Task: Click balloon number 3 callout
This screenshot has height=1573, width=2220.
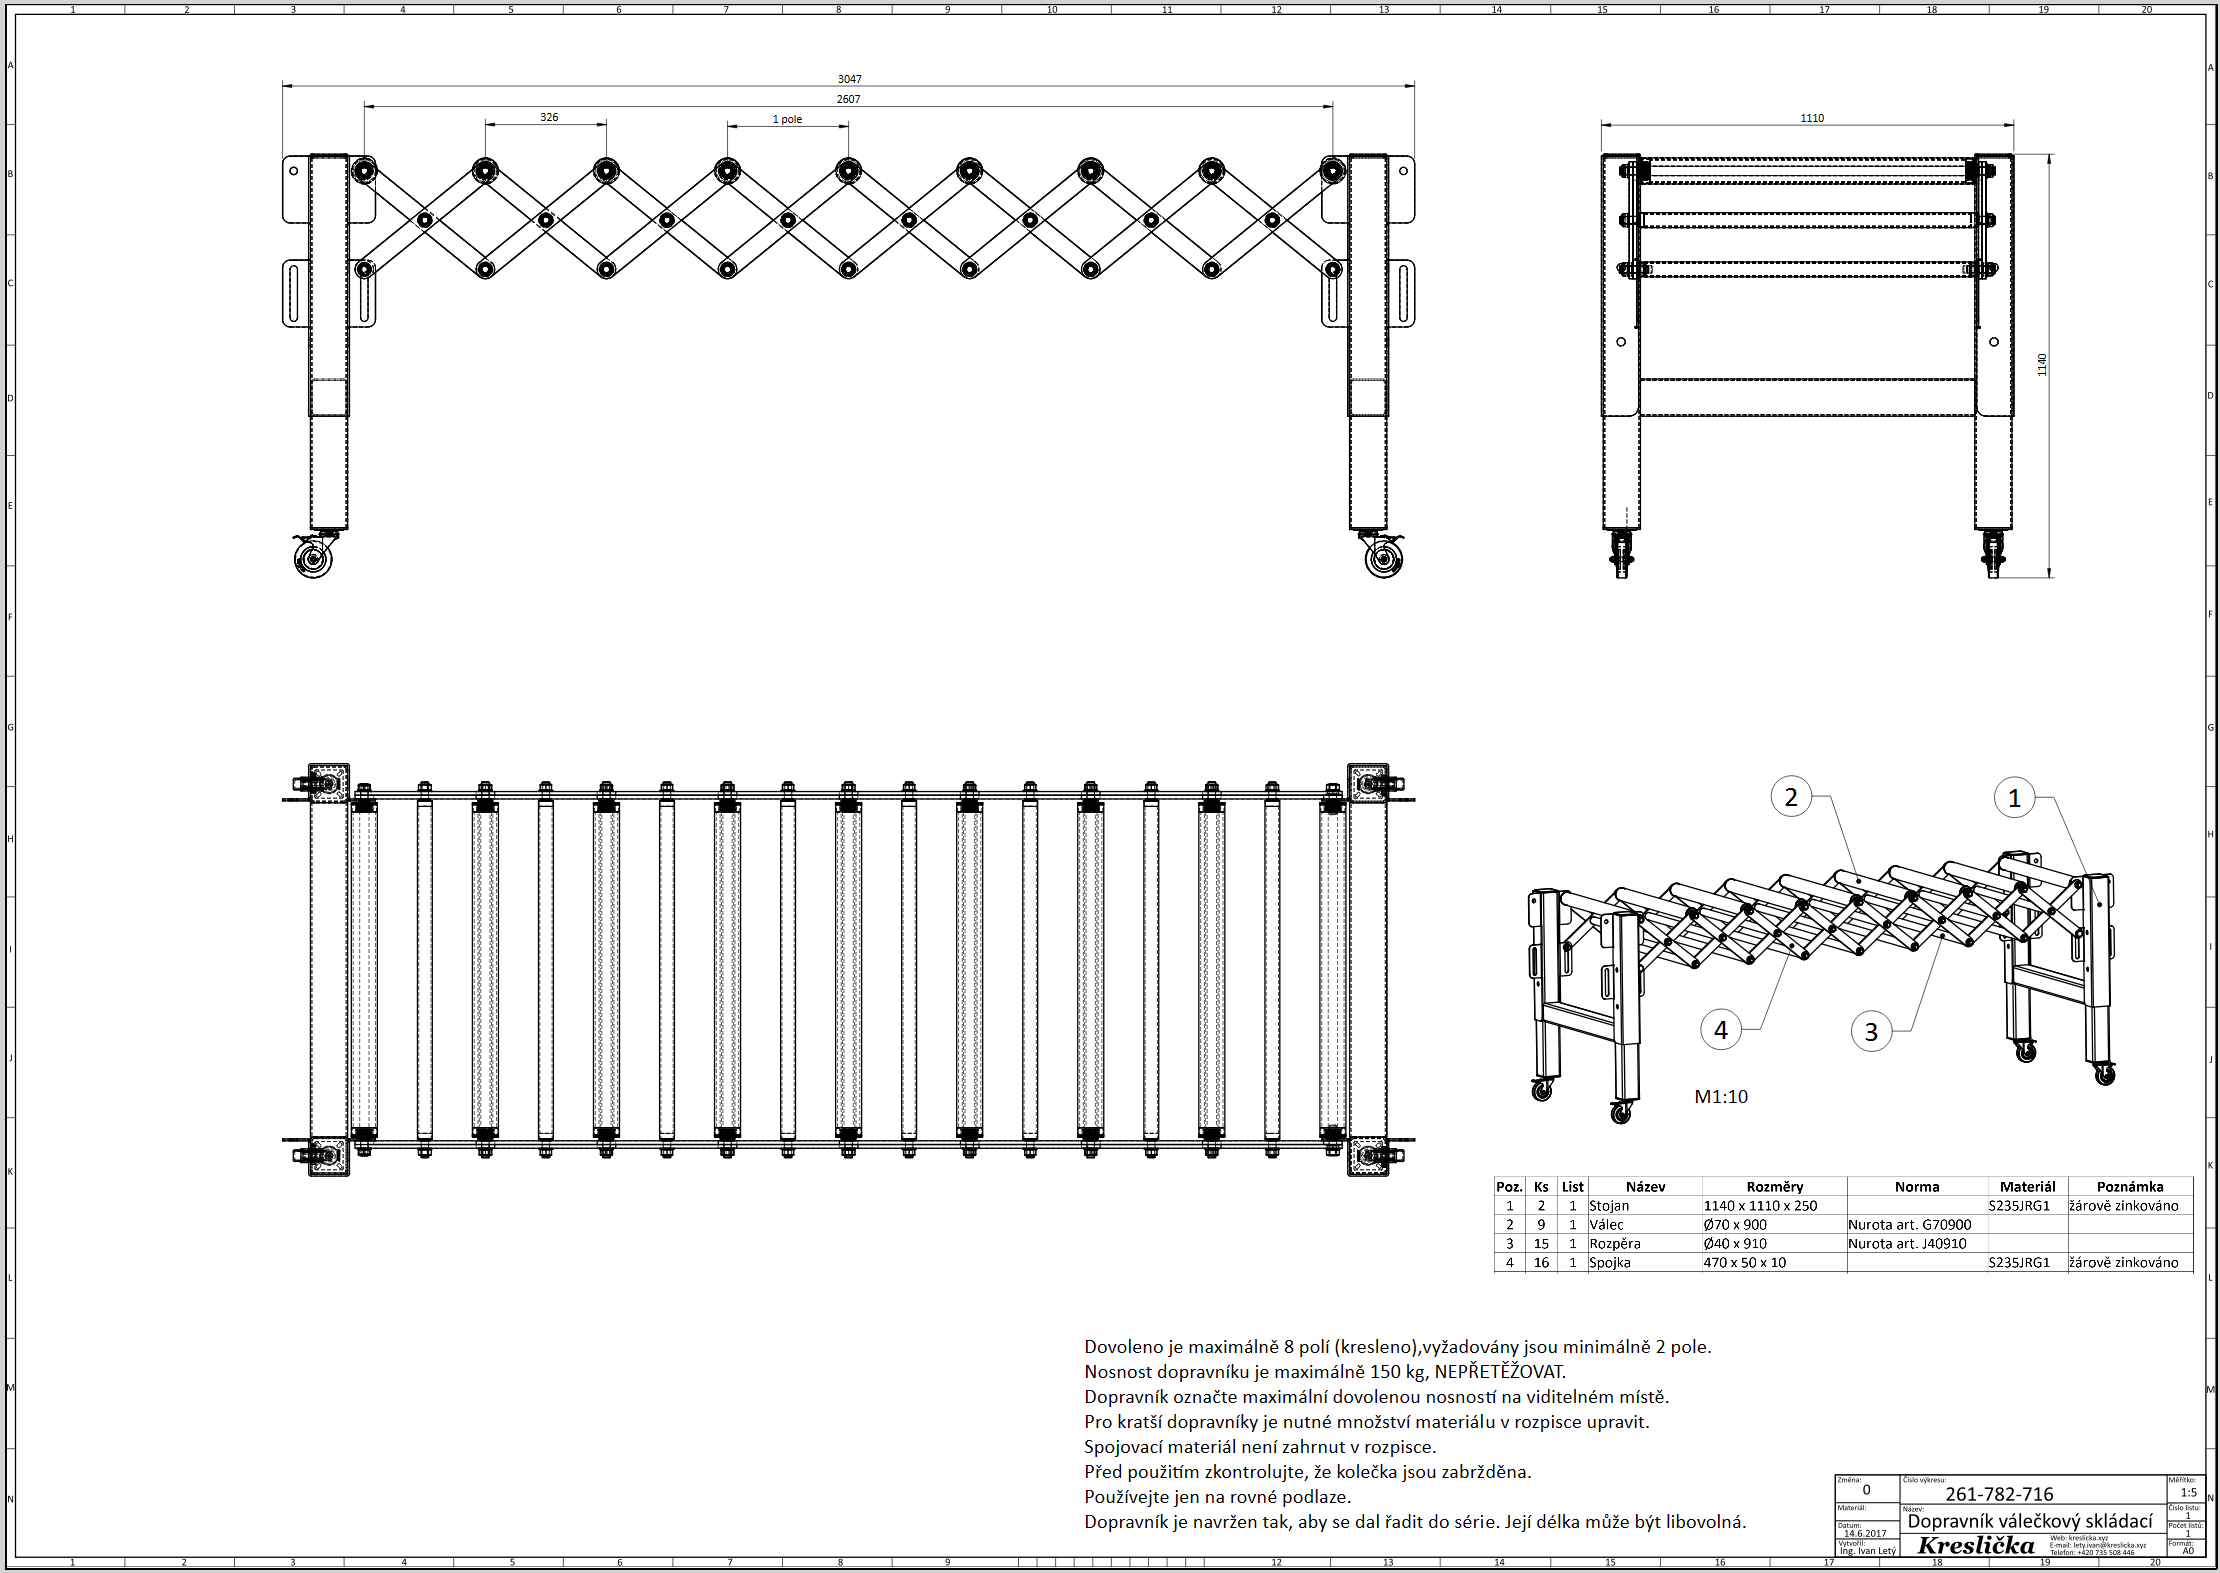Action: [x=1870, y=1032]
